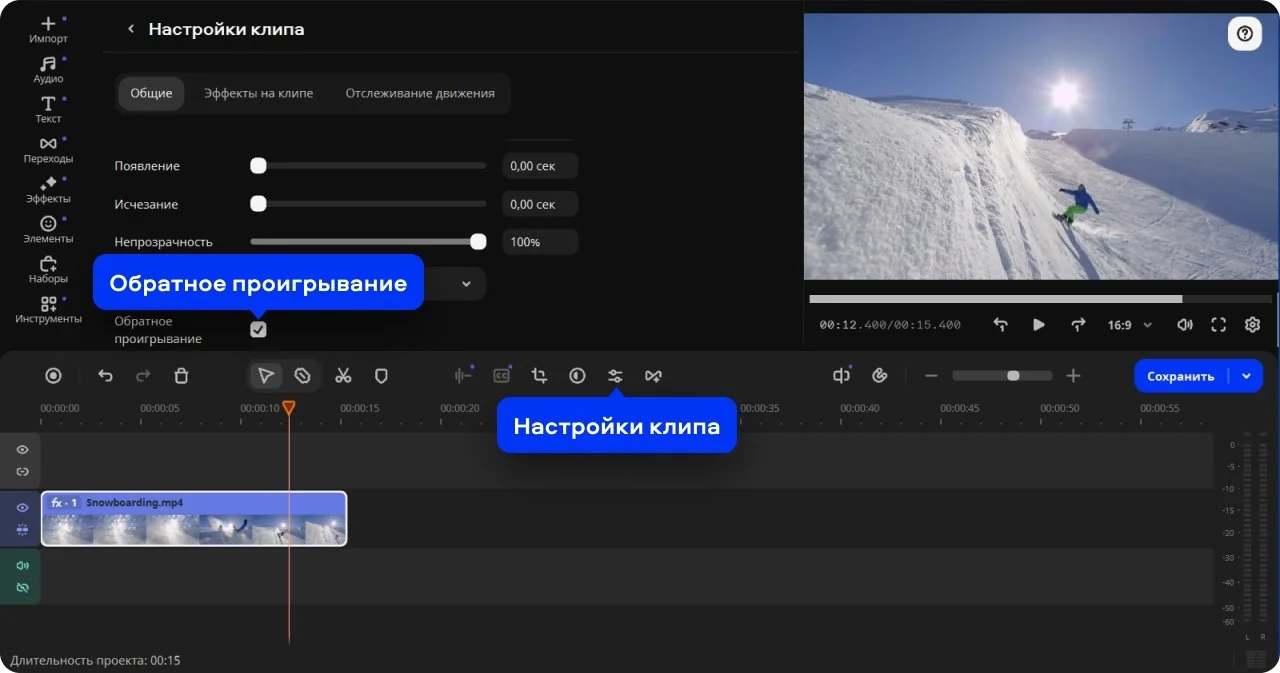The height and width of the screenshot is (673, 1280).
Task: Hide the top video track with eye icon
Action: (x=22, y=450)
